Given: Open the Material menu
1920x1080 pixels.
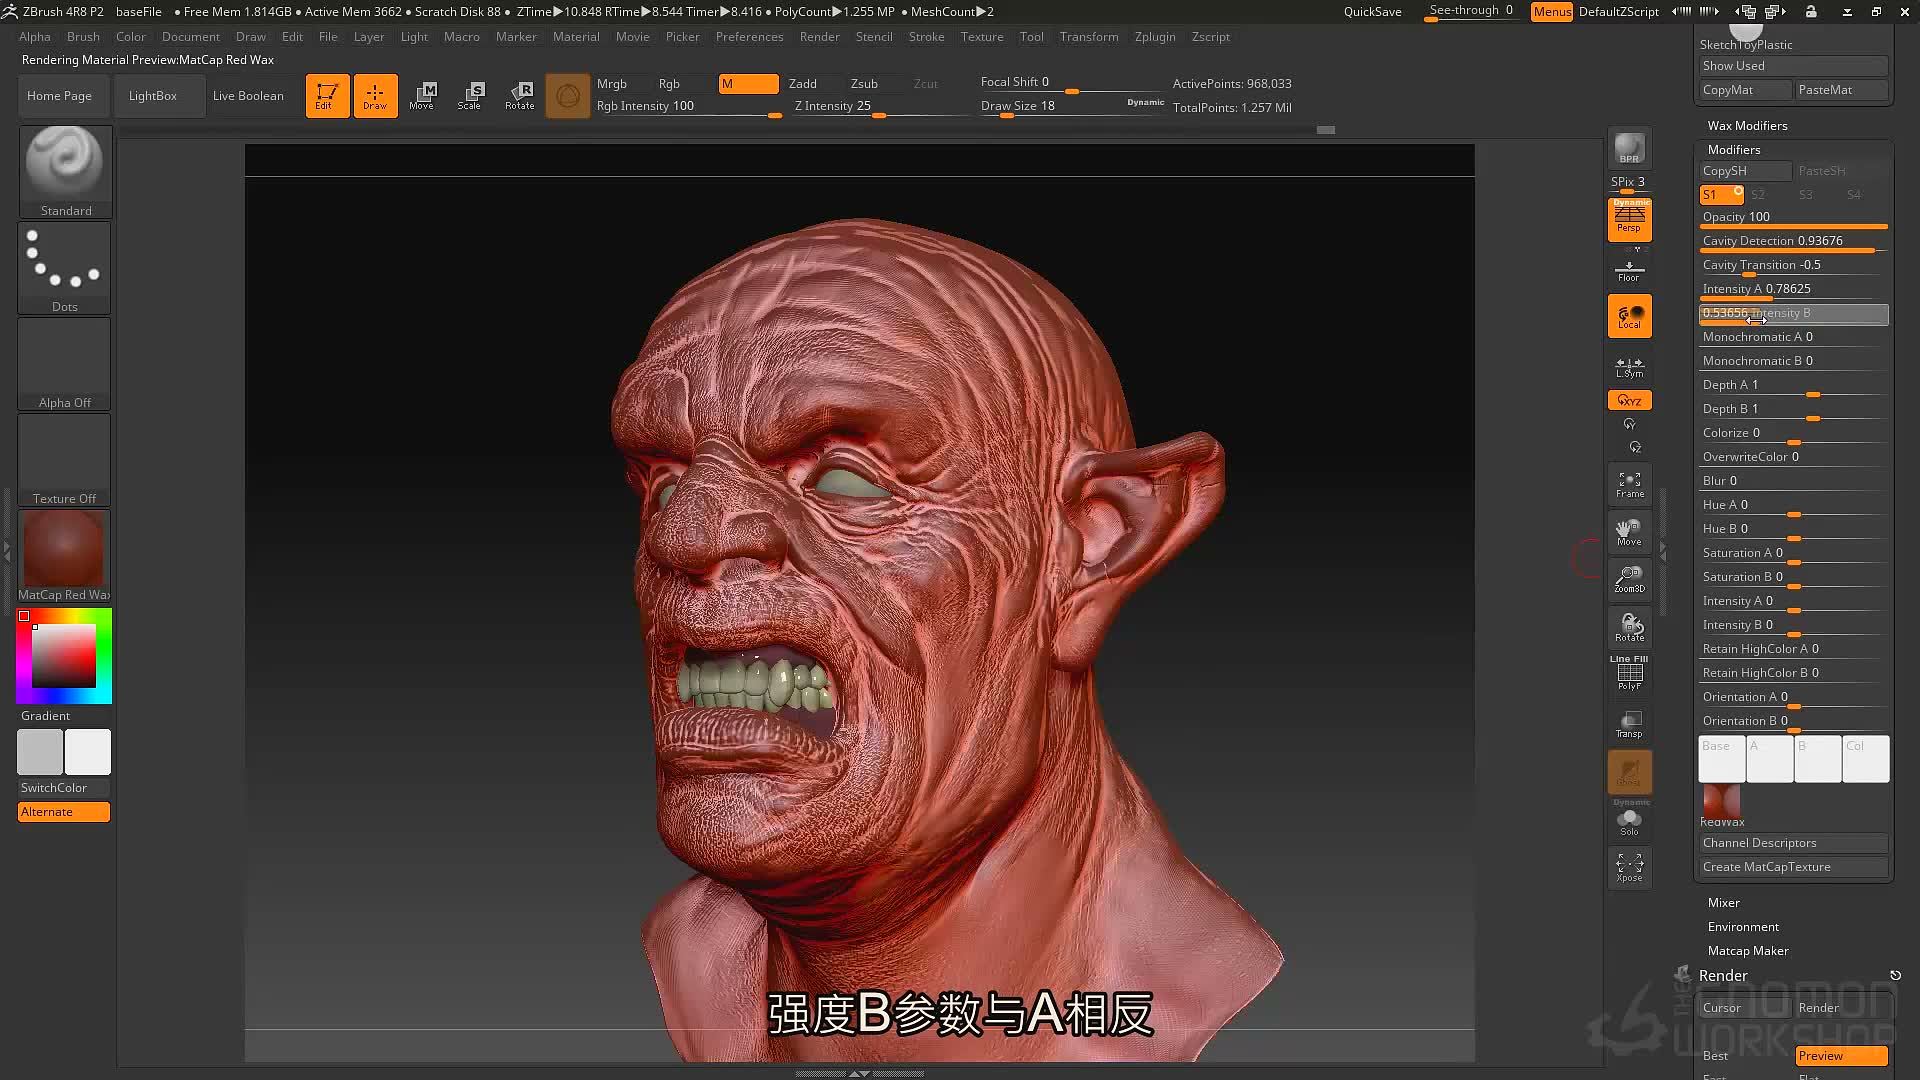Looking at the screenshot, I should point(576,37).
